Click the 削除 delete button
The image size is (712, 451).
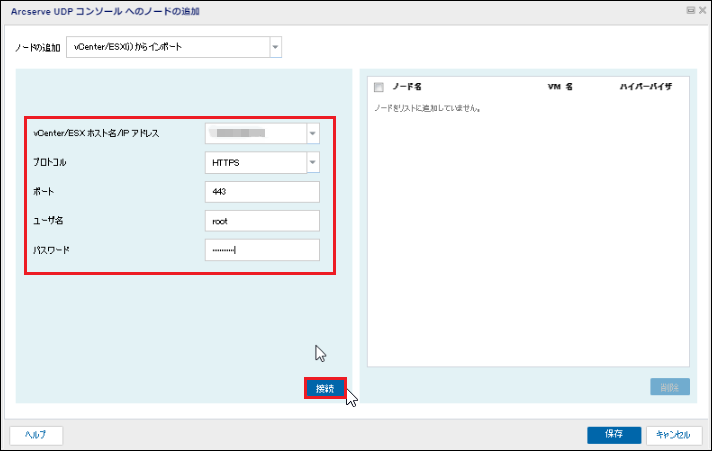point(670,387)
